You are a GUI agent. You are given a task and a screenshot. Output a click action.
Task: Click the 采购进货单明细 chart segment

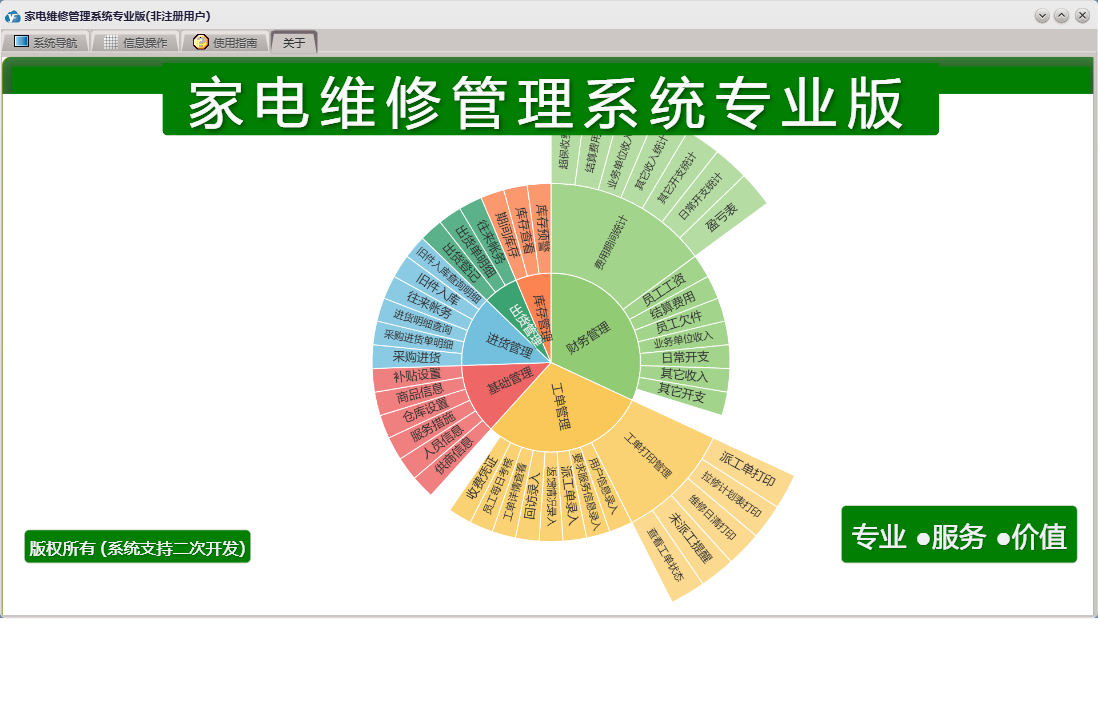point(419,339)
